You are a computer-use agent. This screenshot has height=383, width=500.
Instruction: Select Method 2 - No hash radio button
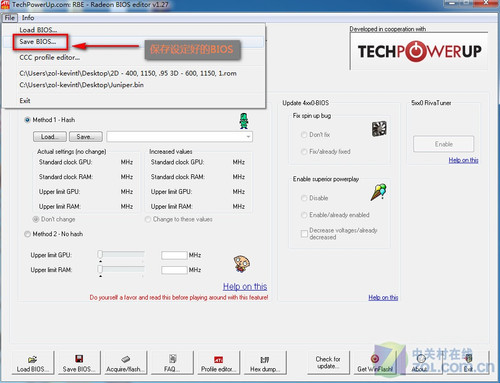pos(27,234)
